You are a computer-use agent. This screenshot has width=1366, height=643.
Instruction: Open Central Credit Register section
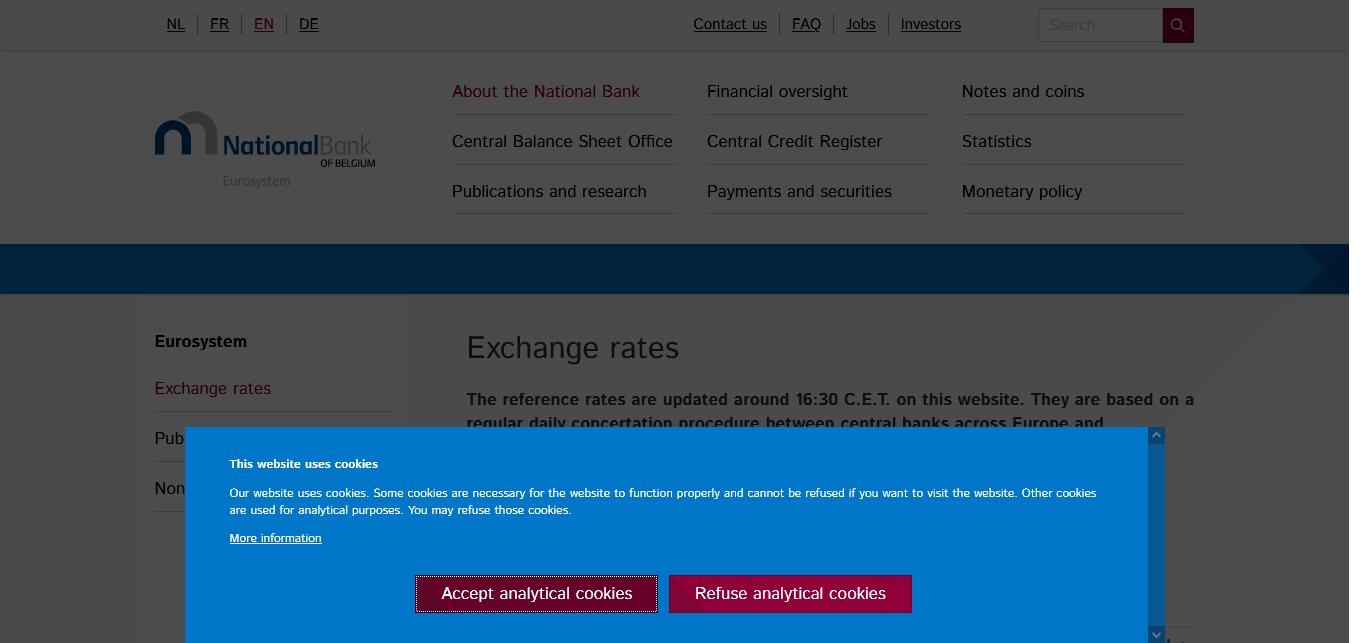(x=794, y=141)
